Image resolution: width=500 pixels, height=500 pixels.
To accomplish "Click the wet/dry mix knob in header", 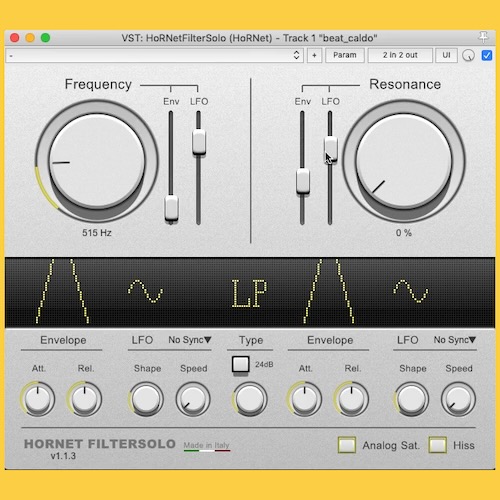I will coord(468,55).
